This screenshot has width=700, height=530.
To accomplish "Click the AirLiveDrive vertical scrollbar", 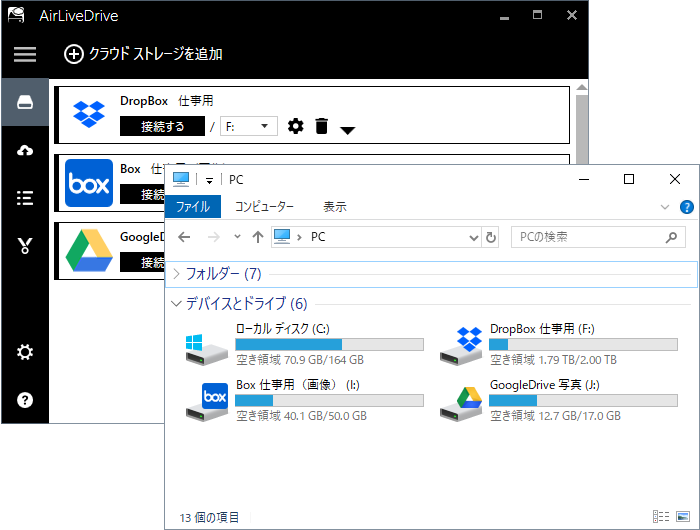I will tap(581, 129).
